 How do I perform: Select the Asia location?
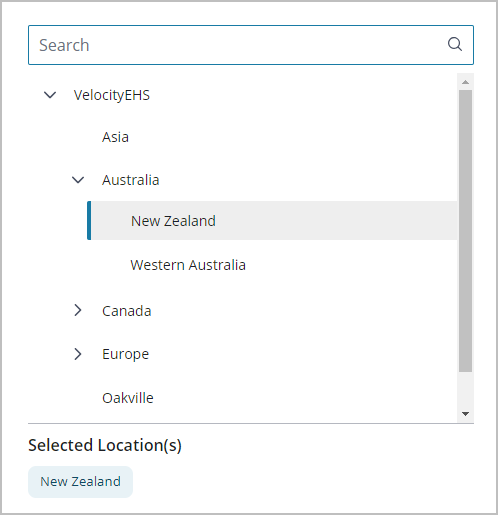(x=115, y=137)
